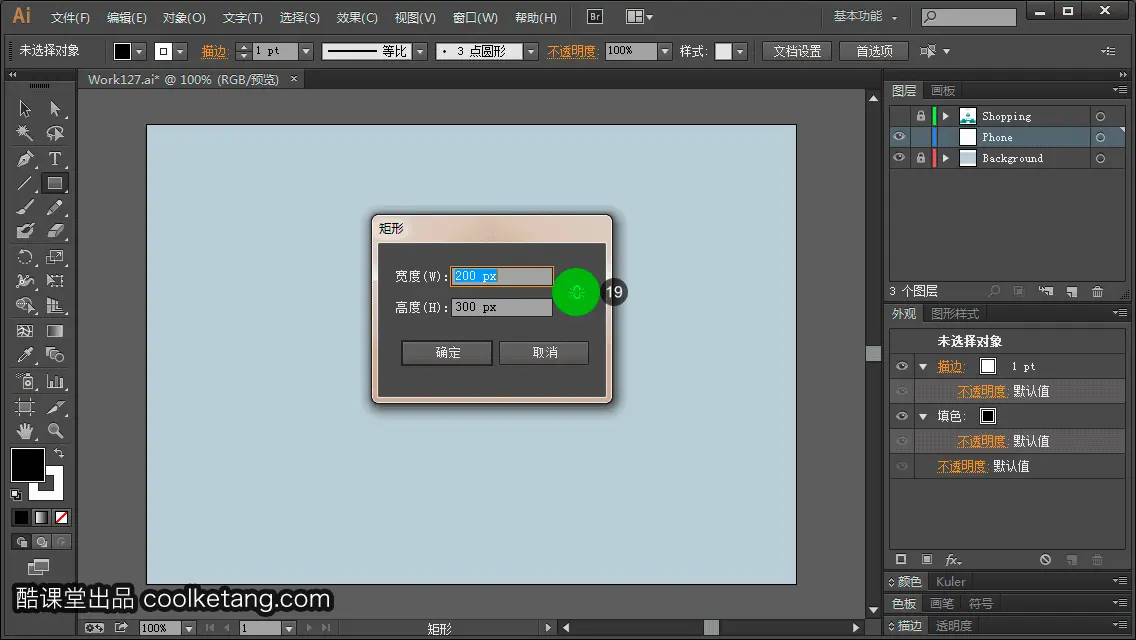This screenshot has width=1136, height=640.
Task: Click the large fill color box in toolbox
Action: 28,465
